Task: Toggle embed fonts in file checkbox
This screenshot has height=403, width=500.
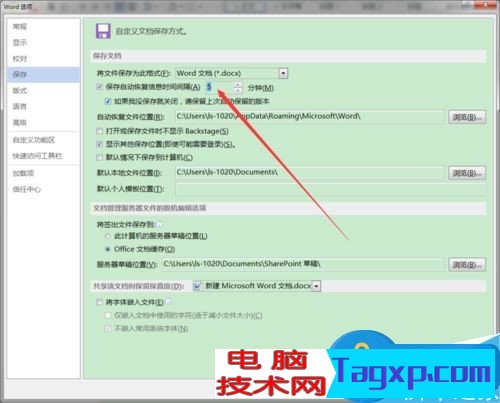Action: [x=99, y=302]
